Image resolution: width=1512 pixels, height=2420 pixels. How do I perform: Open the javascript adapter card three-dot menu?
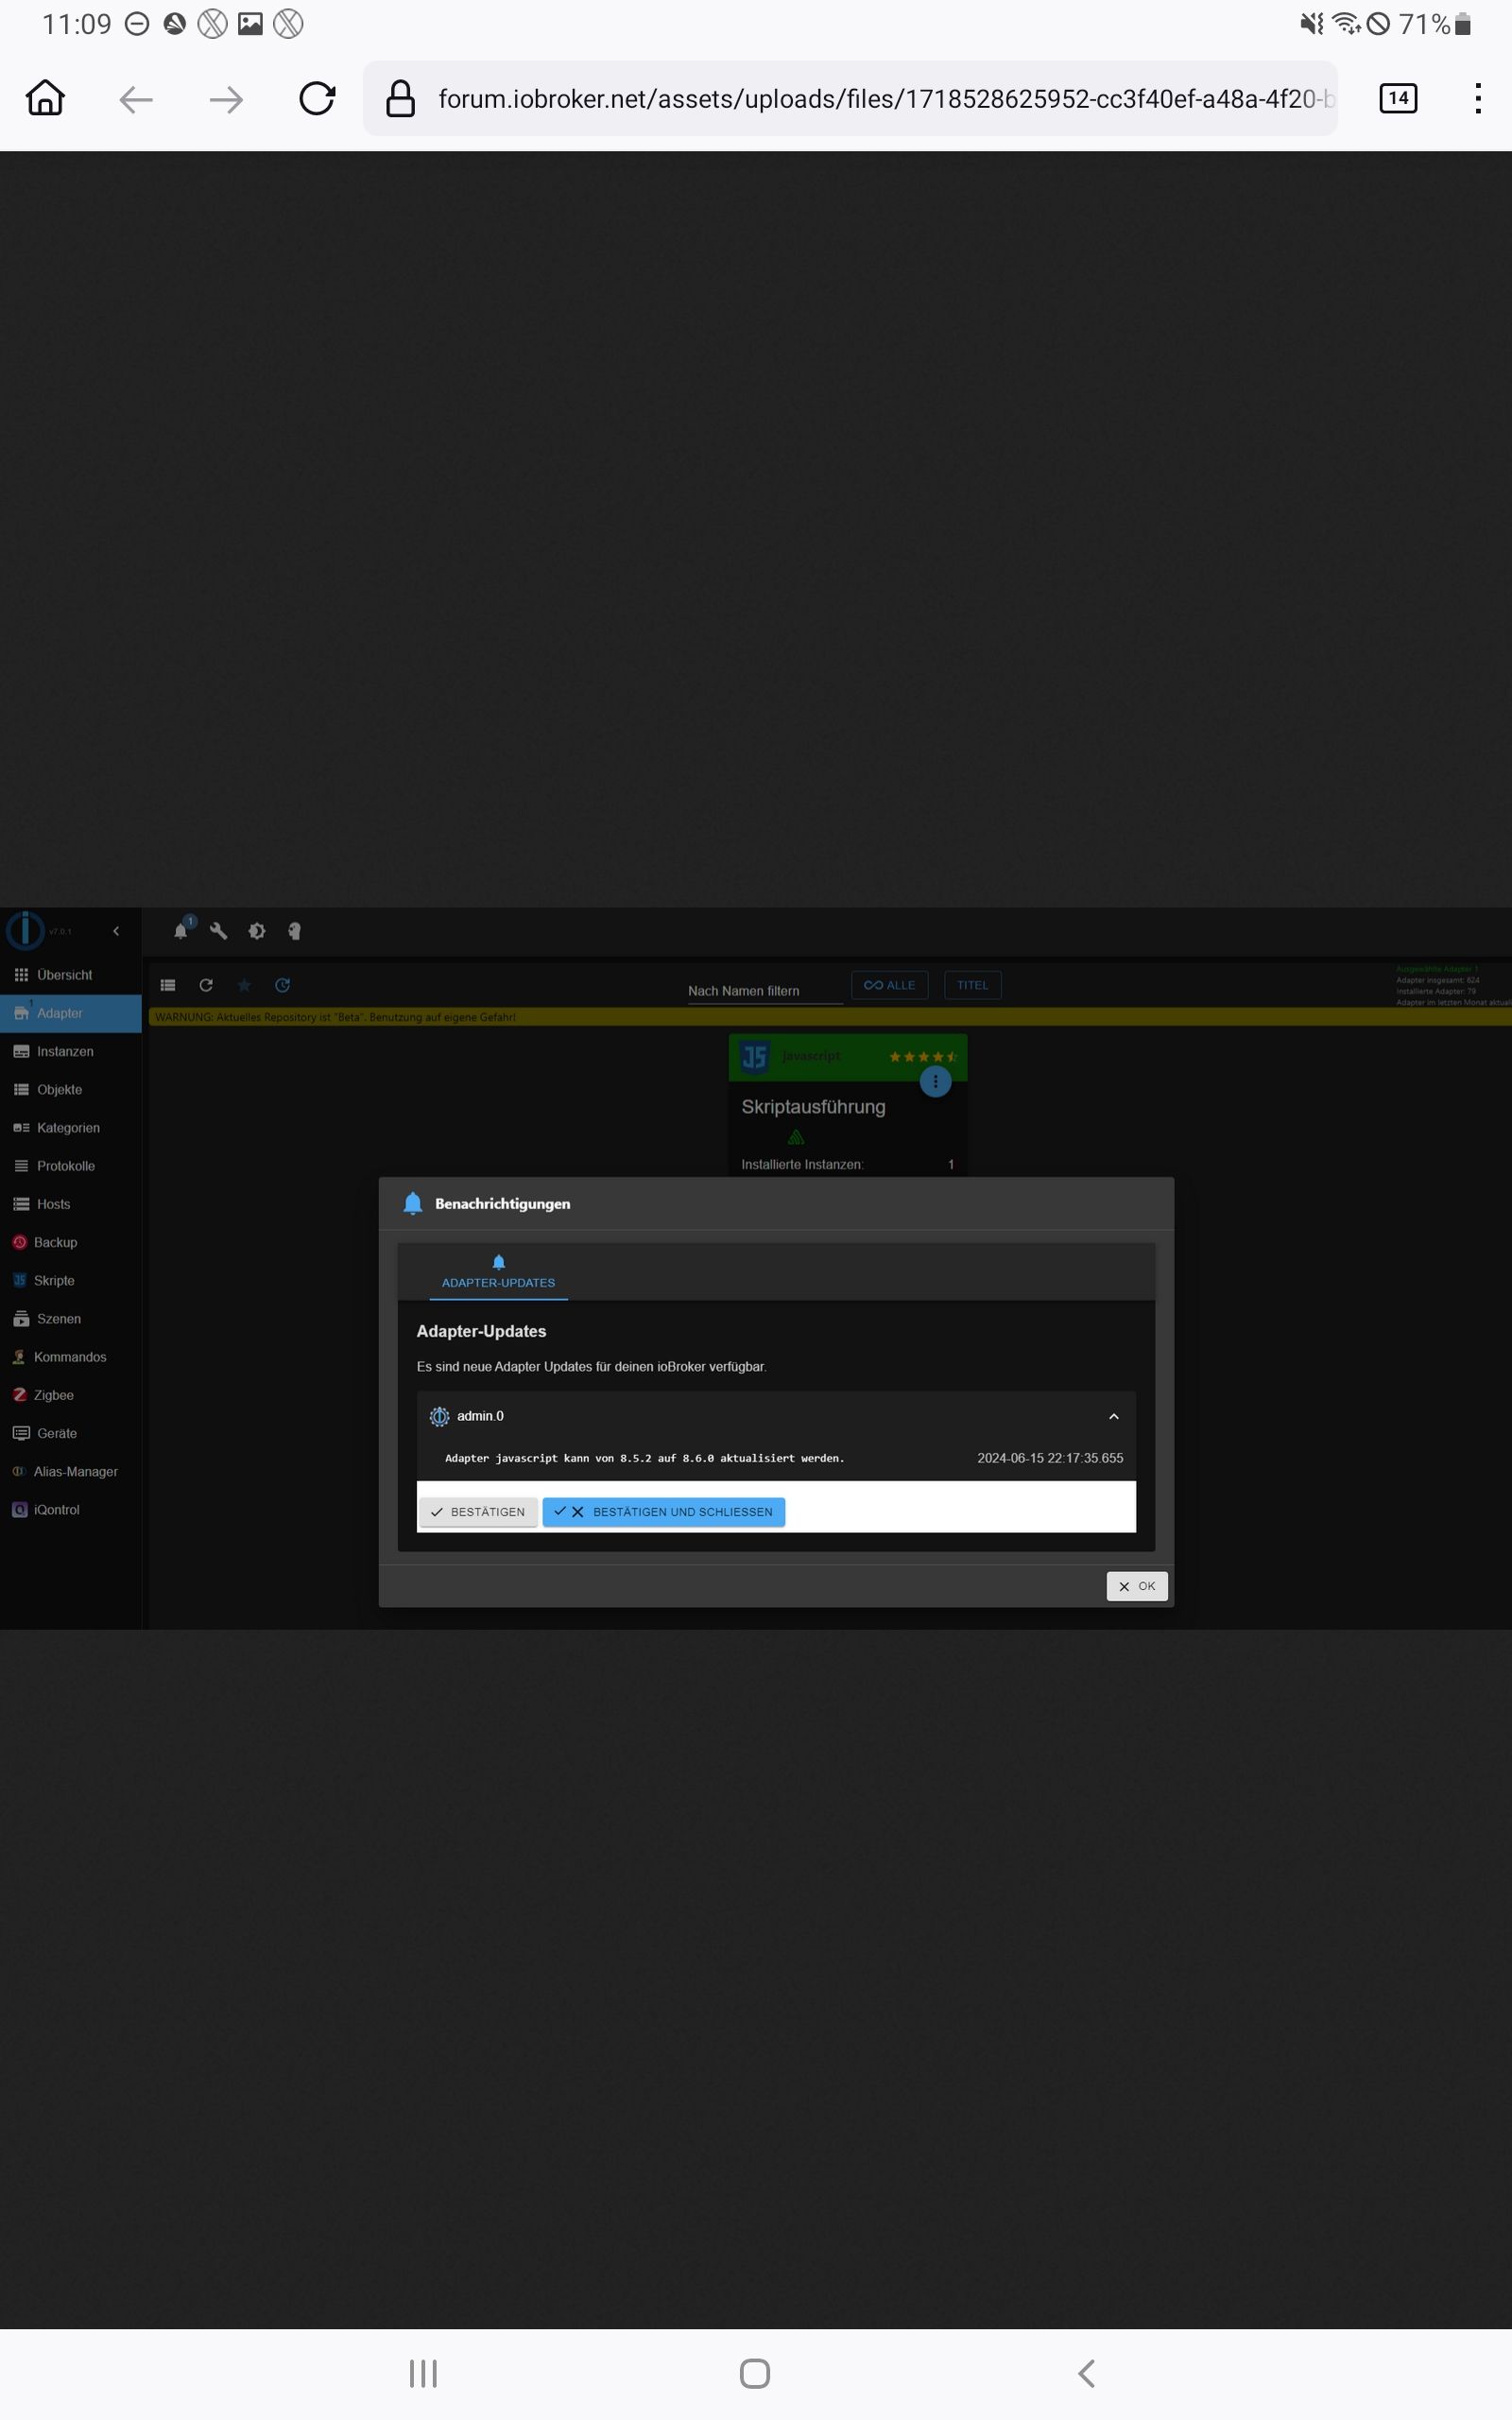(x=935, y=1082)
